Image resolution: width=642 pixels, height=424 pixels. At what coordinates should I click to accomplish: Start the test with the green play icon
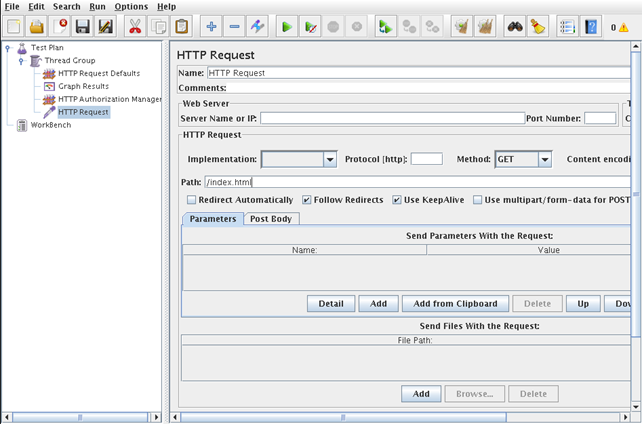[x=287, y=27]
